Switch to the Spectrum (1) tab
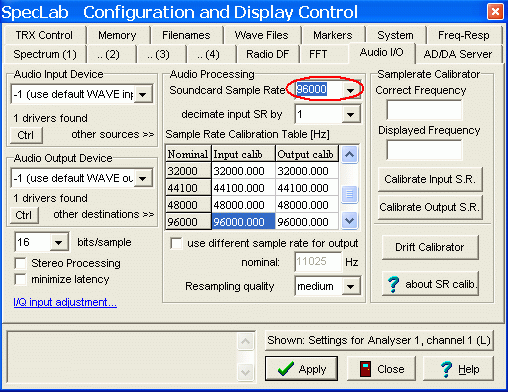The width and height of the screenshot is (508, 392). click(45, 54)
